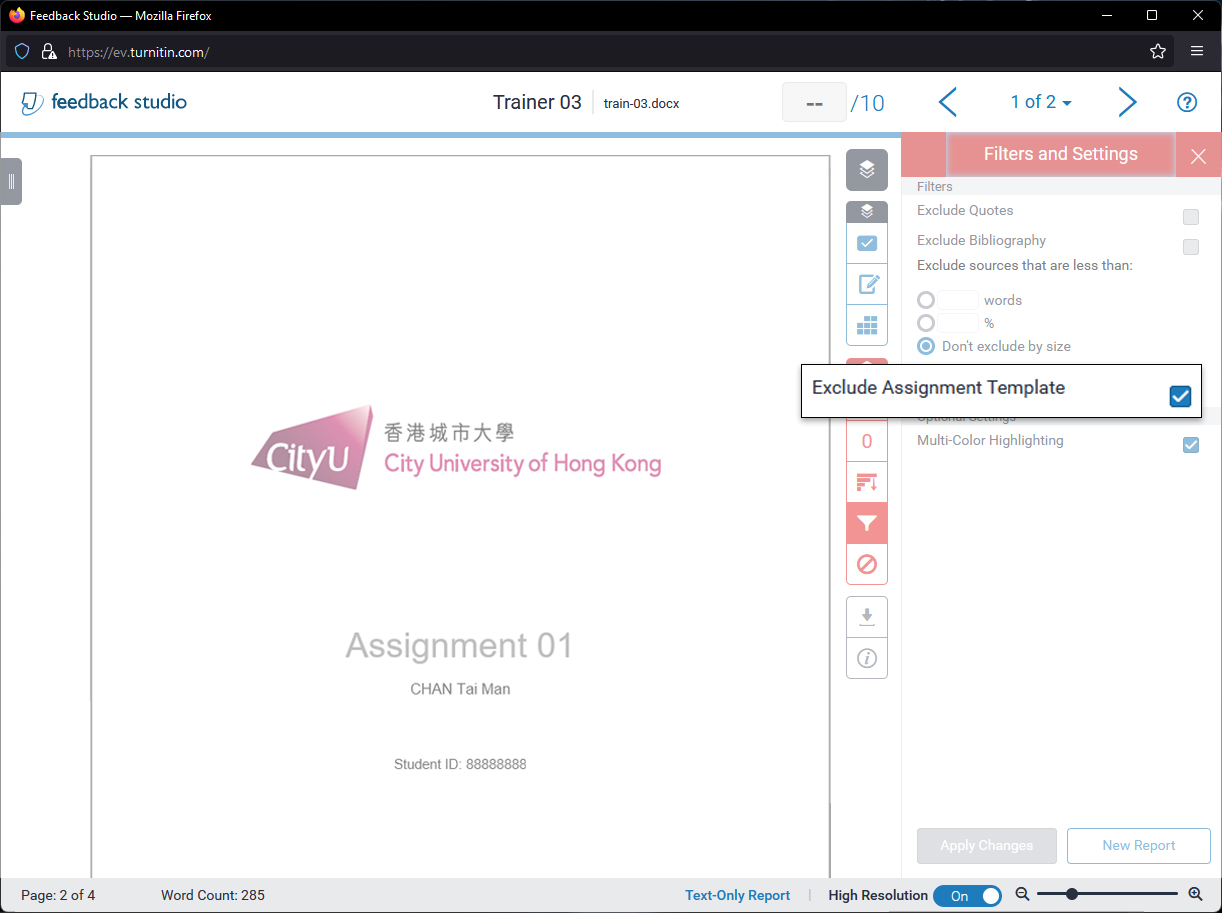Uncheck Exclude Assignment Template checkbox
This screenshot has height=913, width=1222.
coord(1180,396)
